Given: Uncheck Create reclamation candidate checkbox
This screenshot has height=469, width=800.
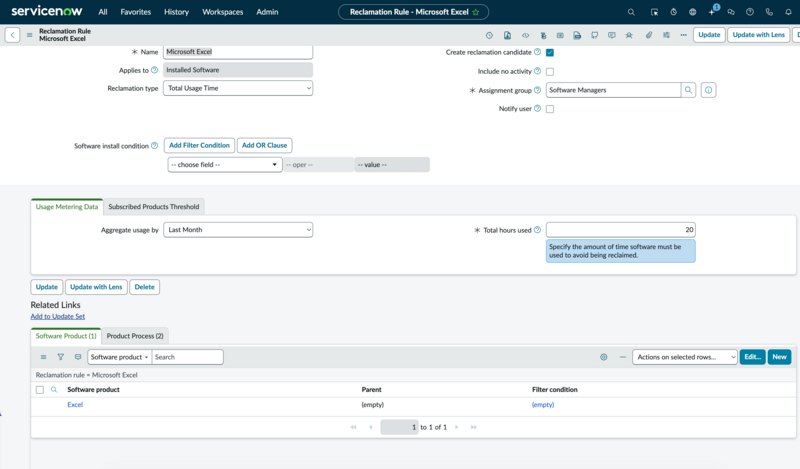Looking at the screenshot, I should point(549,52).
